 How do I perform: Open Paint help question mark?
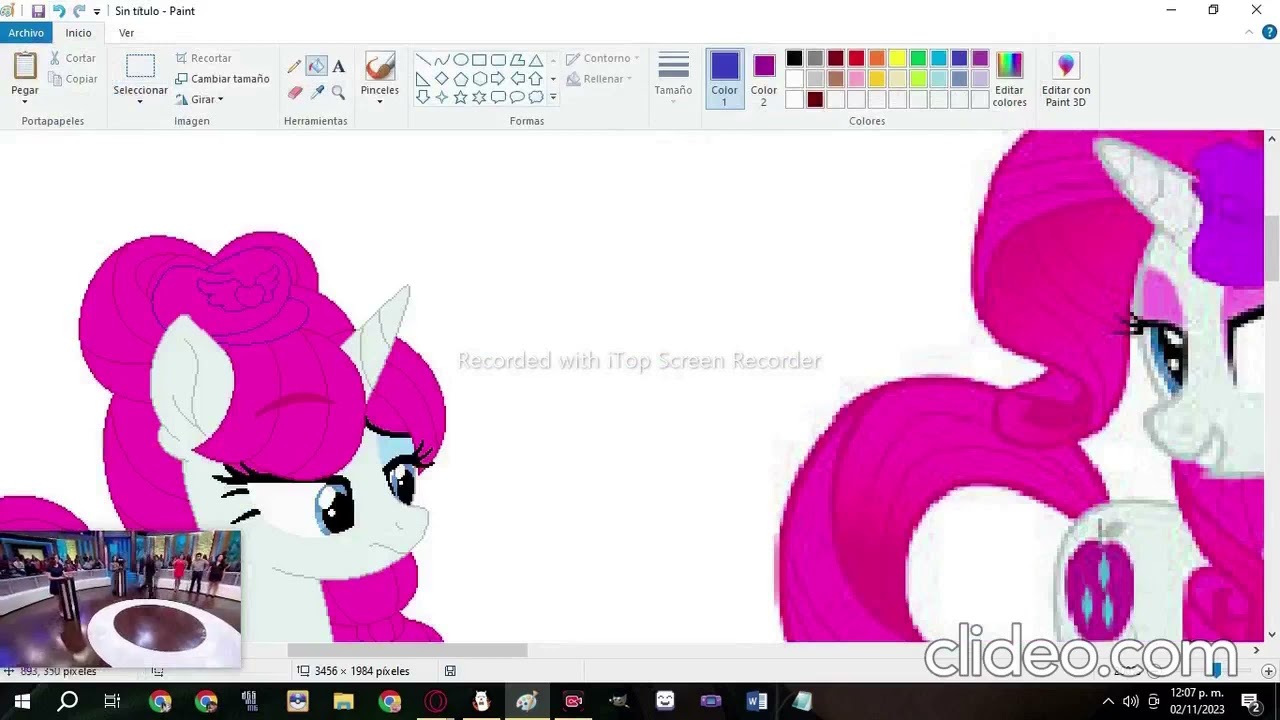pos(1270,33)
